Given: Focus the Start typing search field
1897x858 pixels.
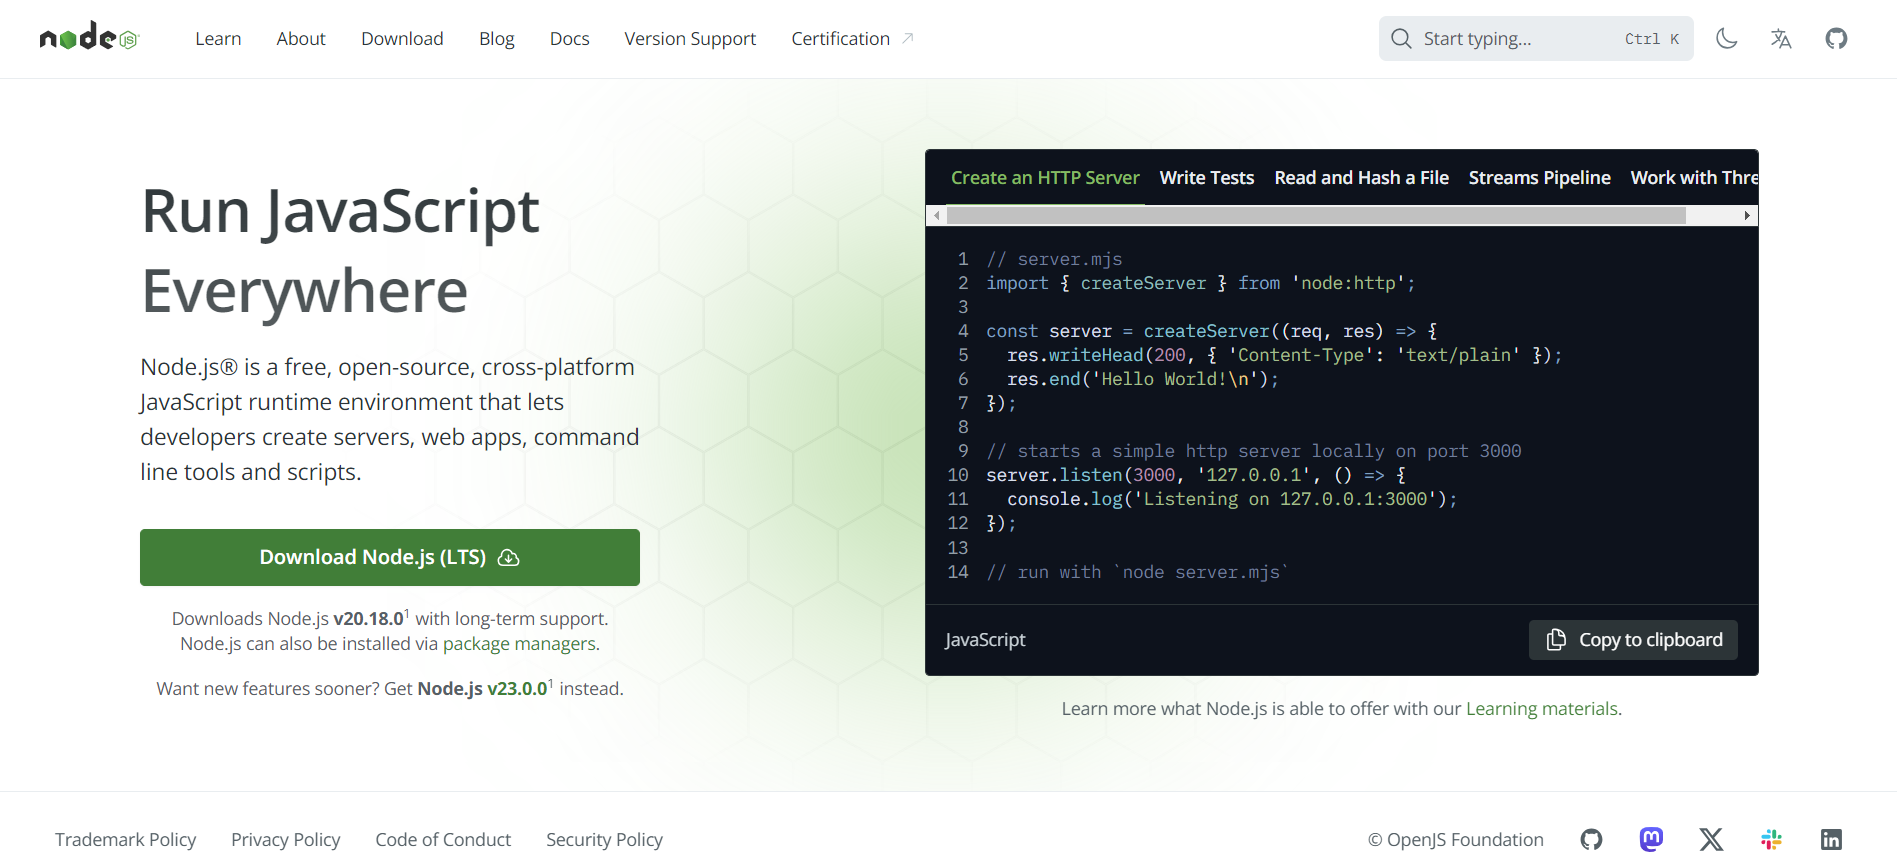Looking at the screenshot, I should click(x=1536, y=38).
